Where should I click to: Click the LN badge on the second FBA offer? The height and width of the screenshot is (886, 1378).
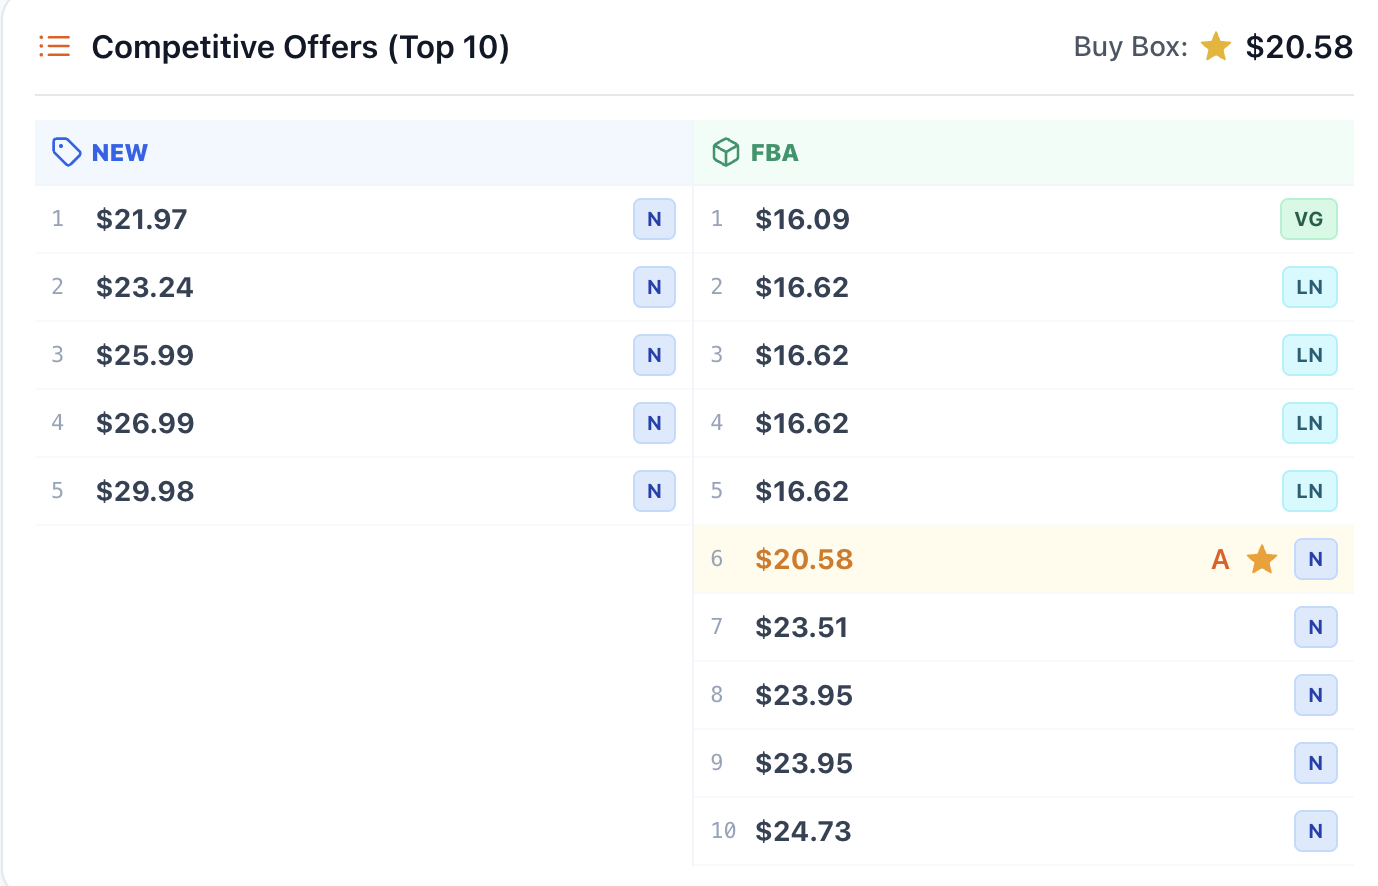tap(1310, 287)
